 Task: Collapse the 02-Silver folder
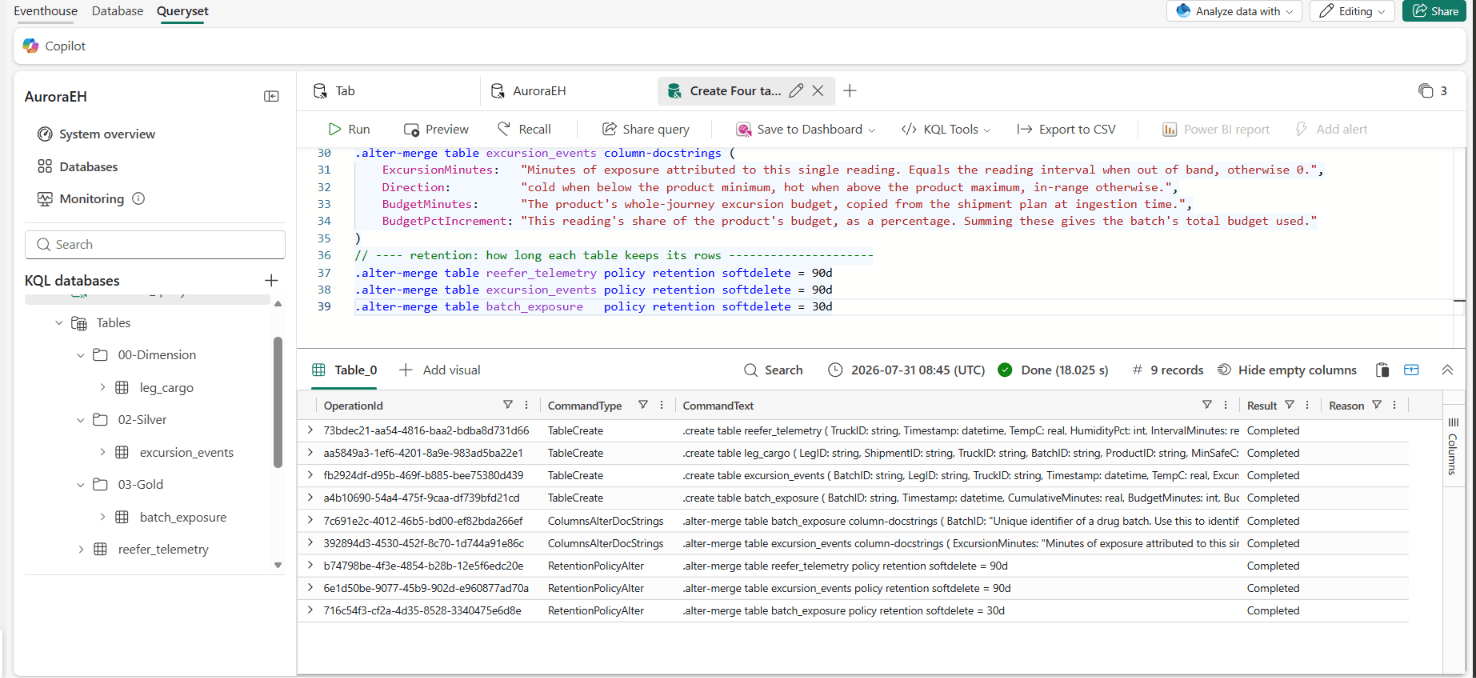point(81,420)
